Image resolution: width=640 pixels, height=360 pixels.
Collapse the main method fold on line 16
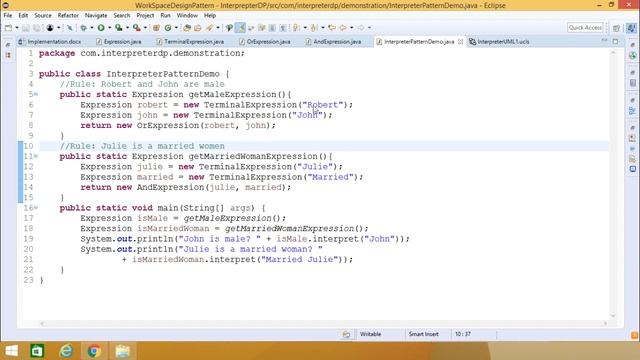tap(36, 207)
